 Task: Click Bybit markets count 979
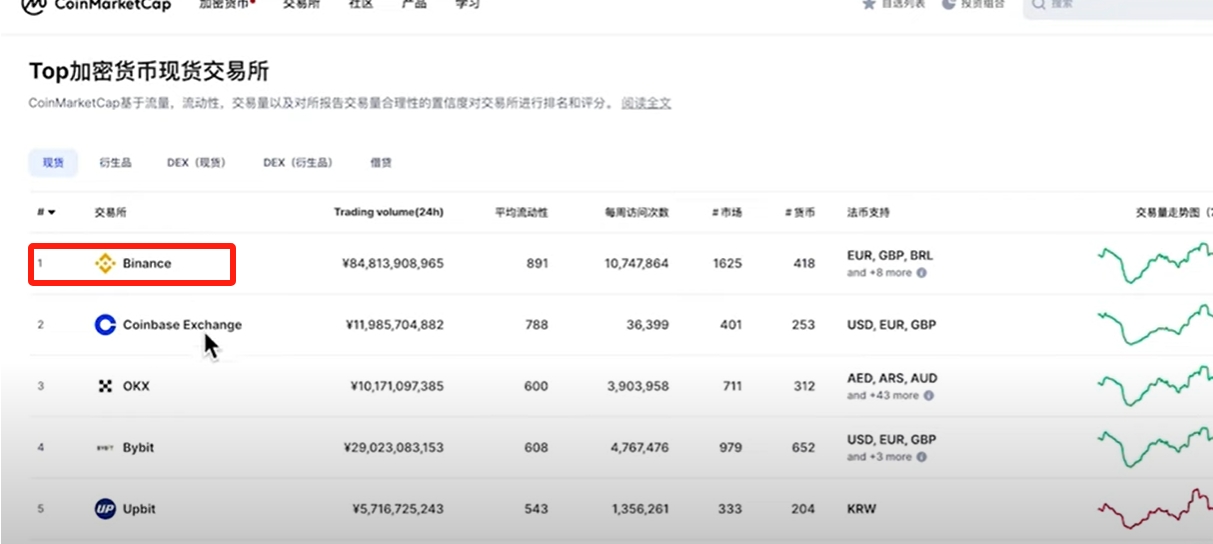[730, 448]
